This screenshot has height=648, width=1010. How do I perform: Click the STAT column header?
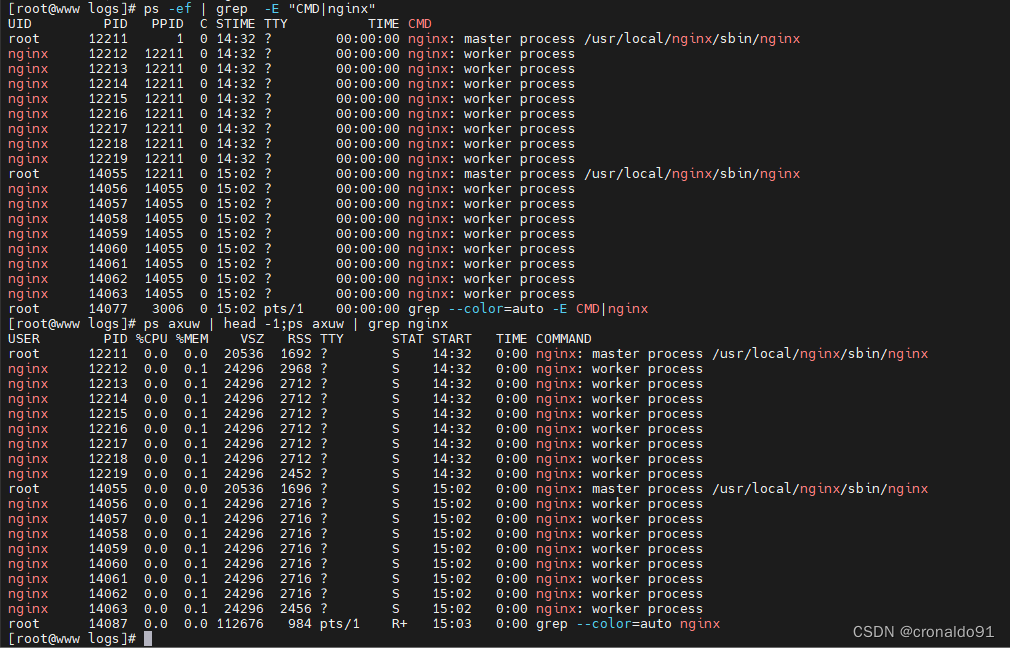coord(408,339)
